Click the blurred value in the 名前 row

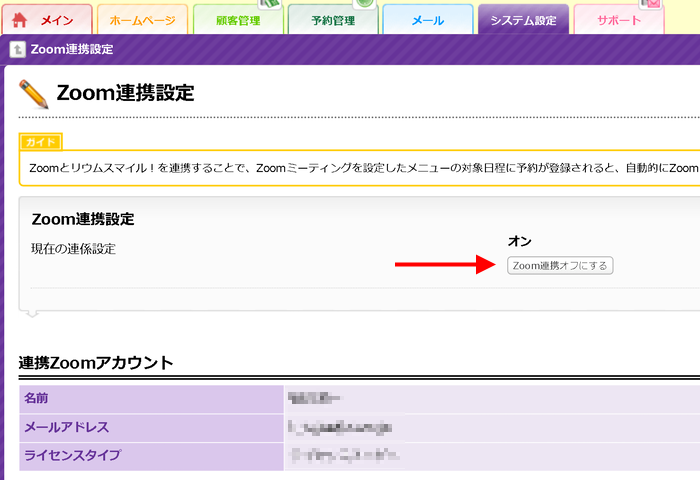pyautogui.click(x=315, y=398)
